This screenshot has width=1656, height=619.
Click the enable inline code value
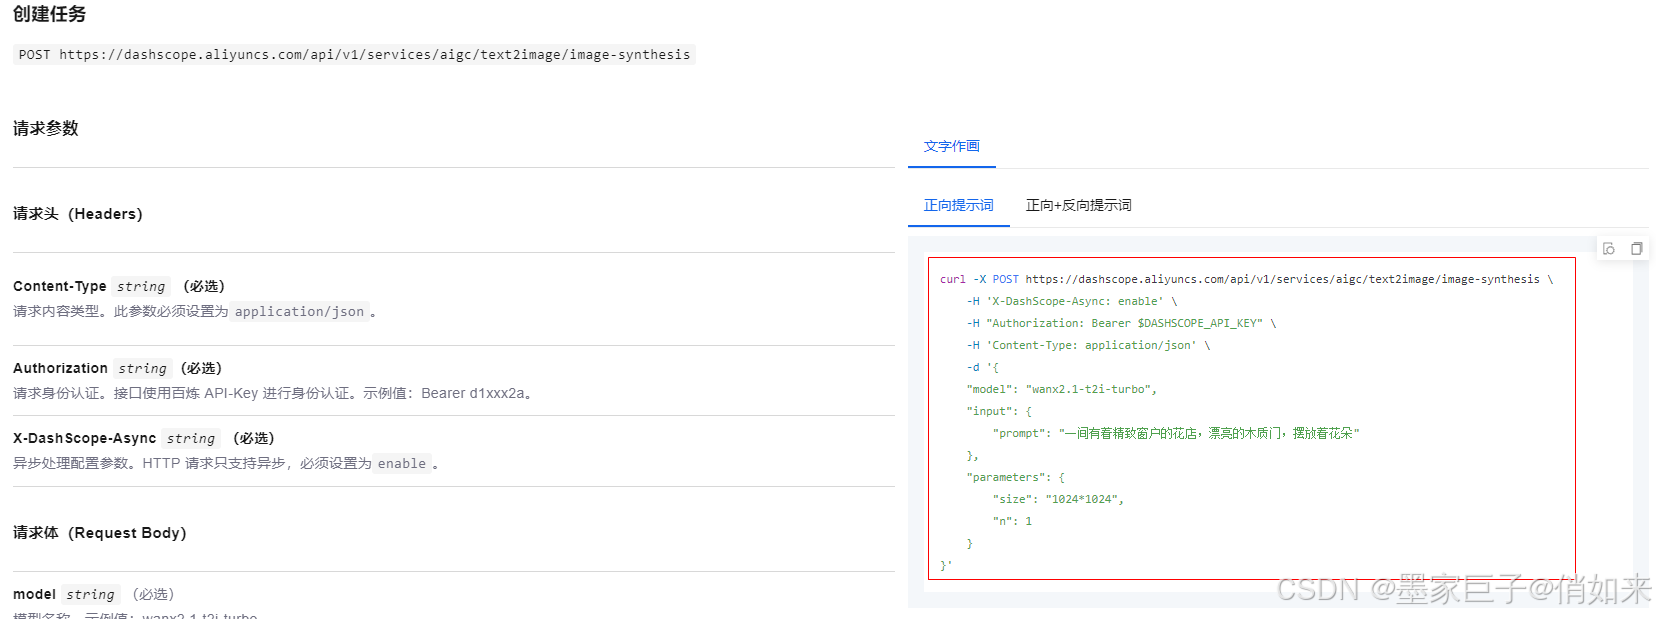[401, 464]
